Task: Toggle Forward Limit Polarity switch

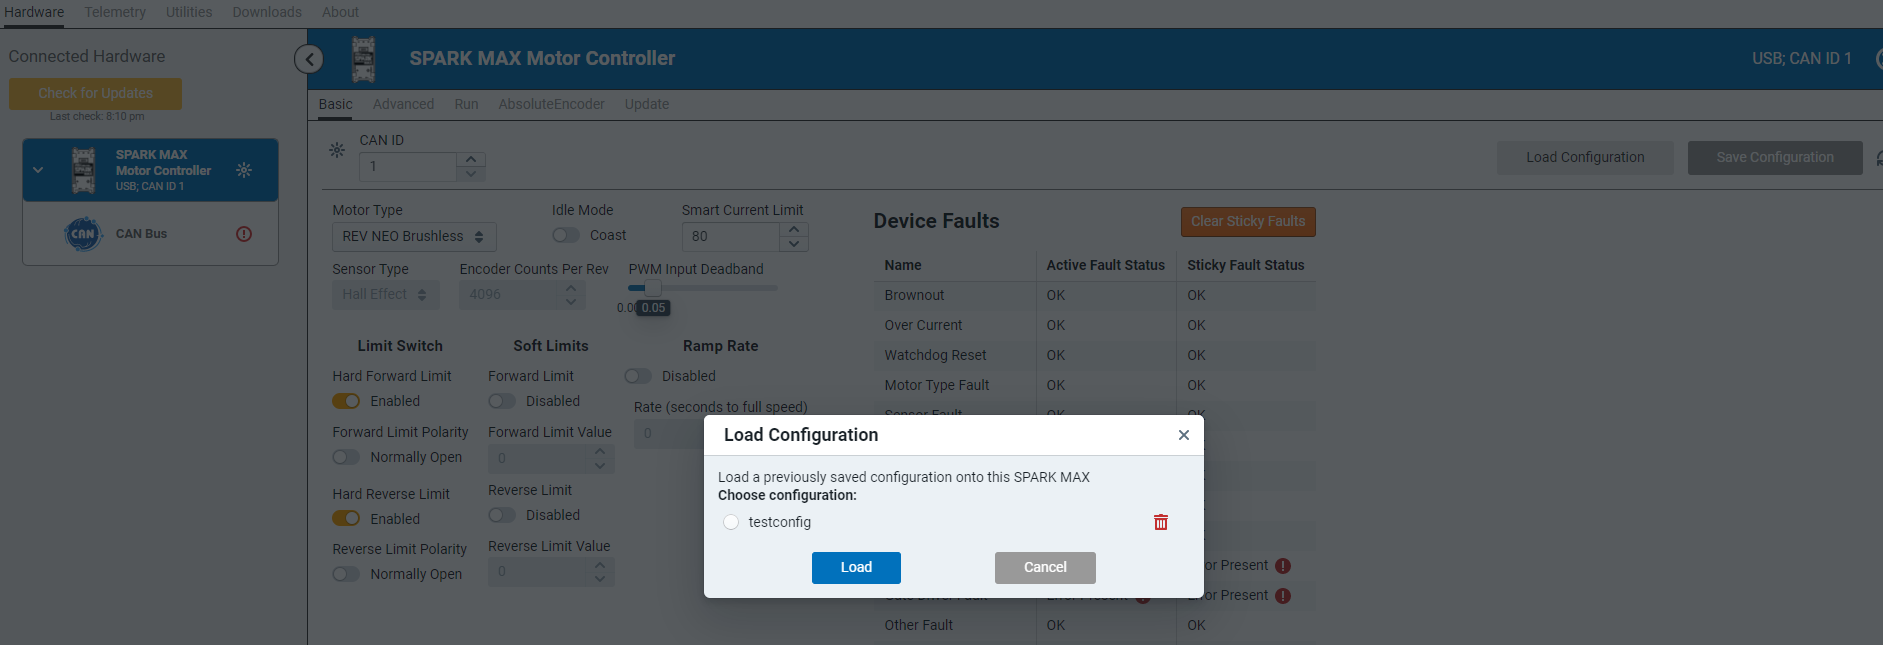Action: 346,457
